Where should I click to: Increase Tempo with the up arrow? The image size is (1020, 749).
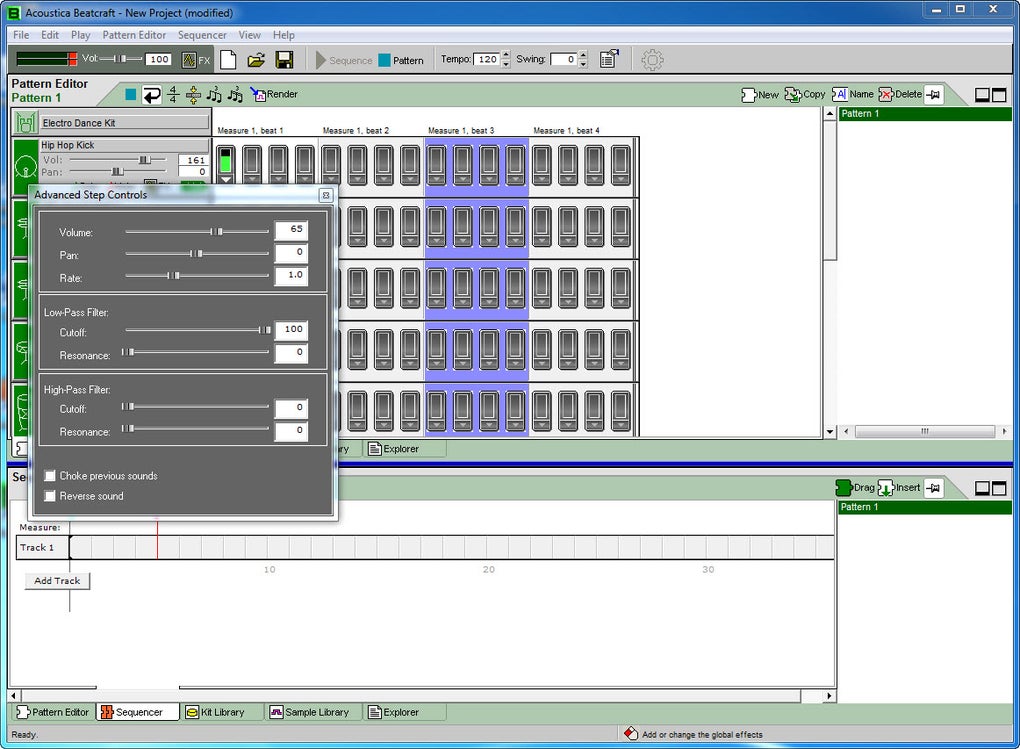(x=506, y=55)
